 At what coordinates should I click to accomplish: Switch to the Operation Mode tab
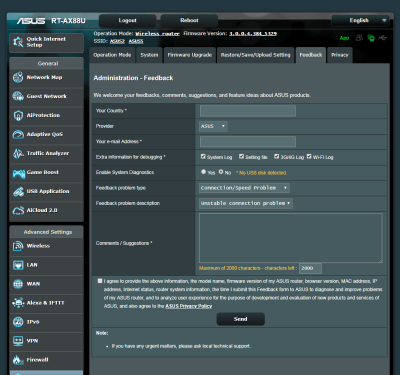[x=112, y=55]
